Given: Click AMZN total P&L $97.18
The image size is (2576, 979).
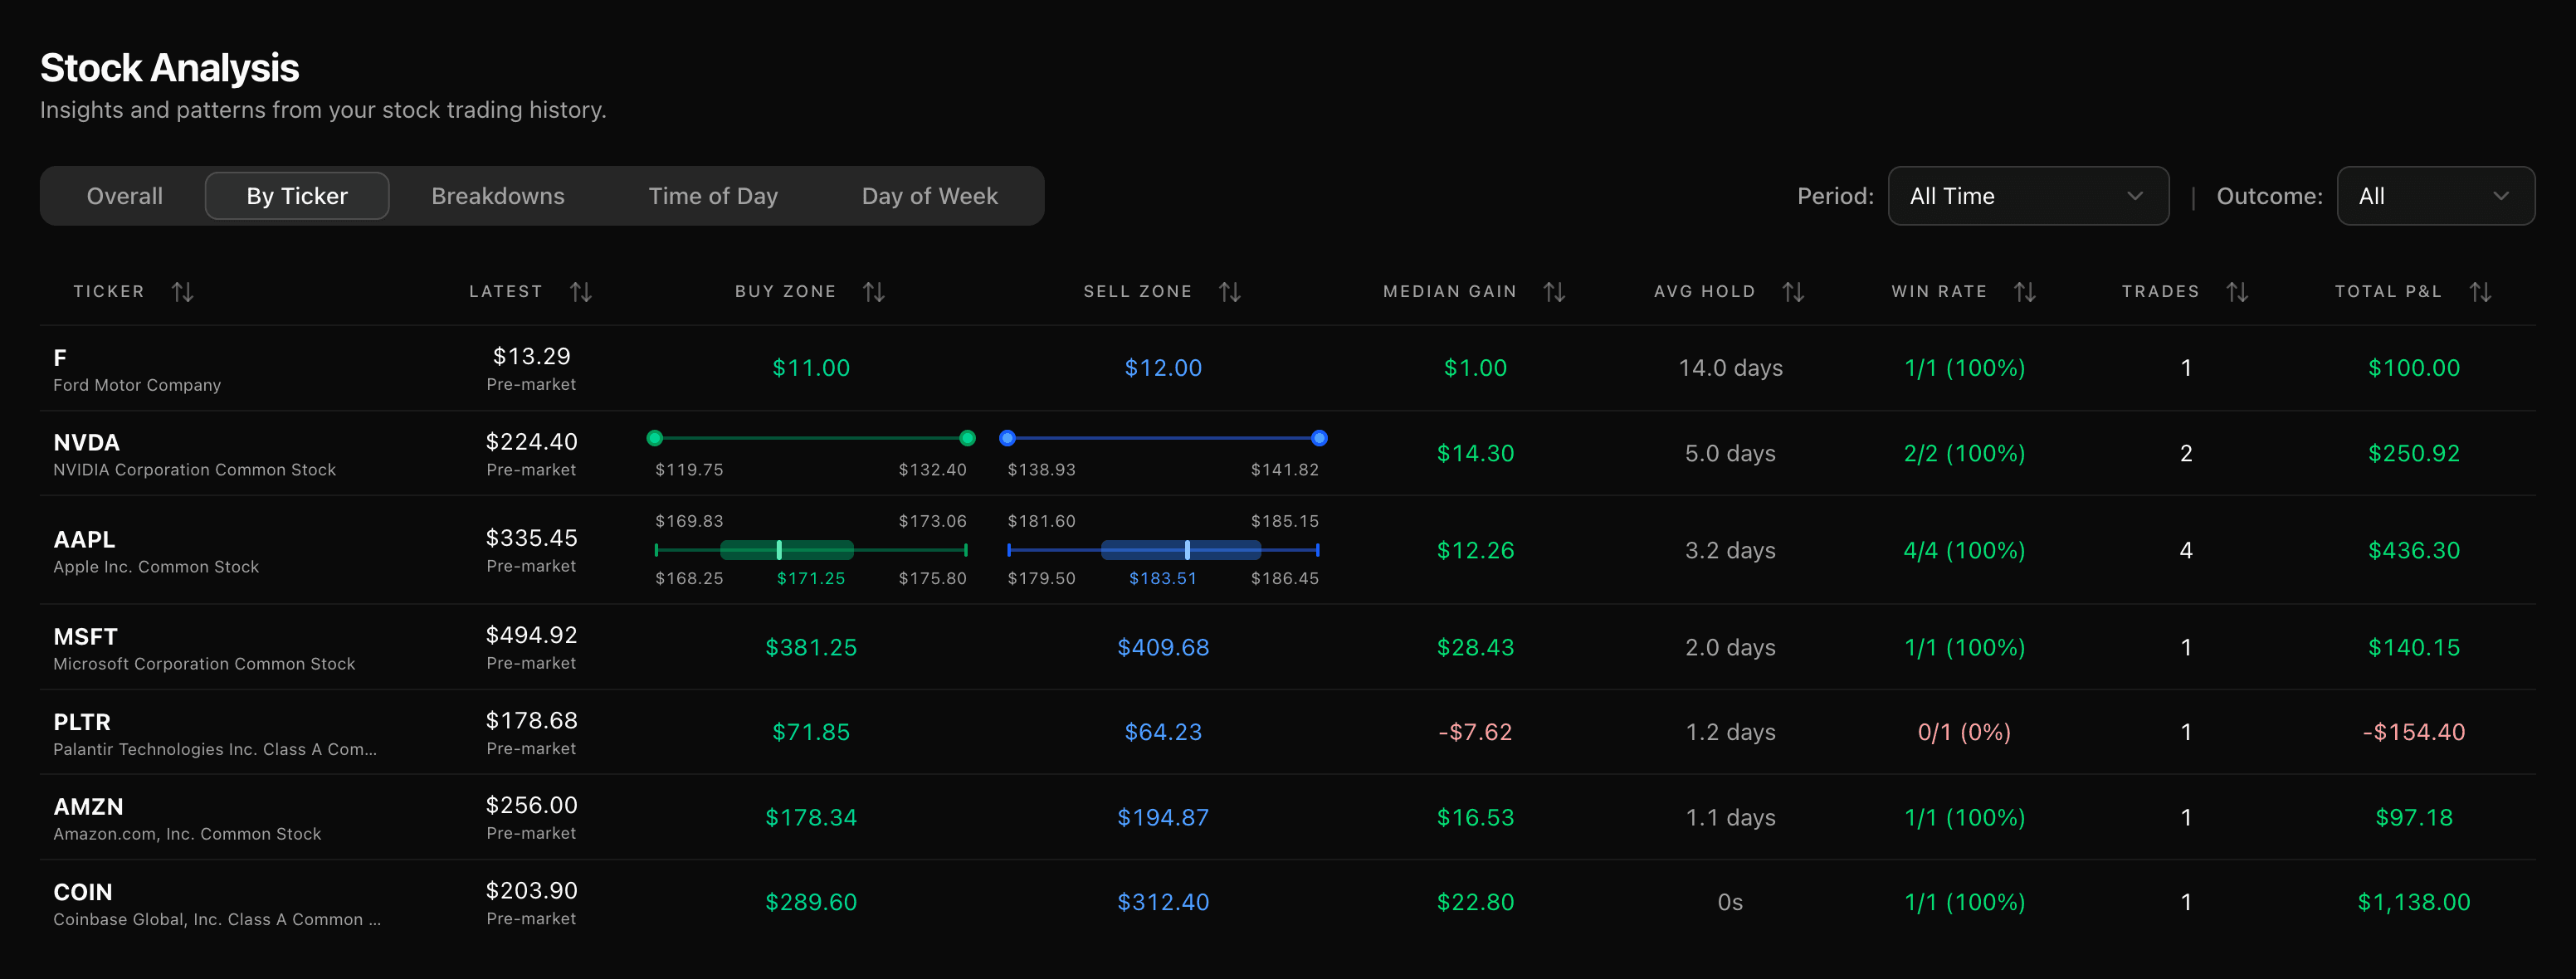Looking at the screenshot, I should click(x=2414, y=818).
